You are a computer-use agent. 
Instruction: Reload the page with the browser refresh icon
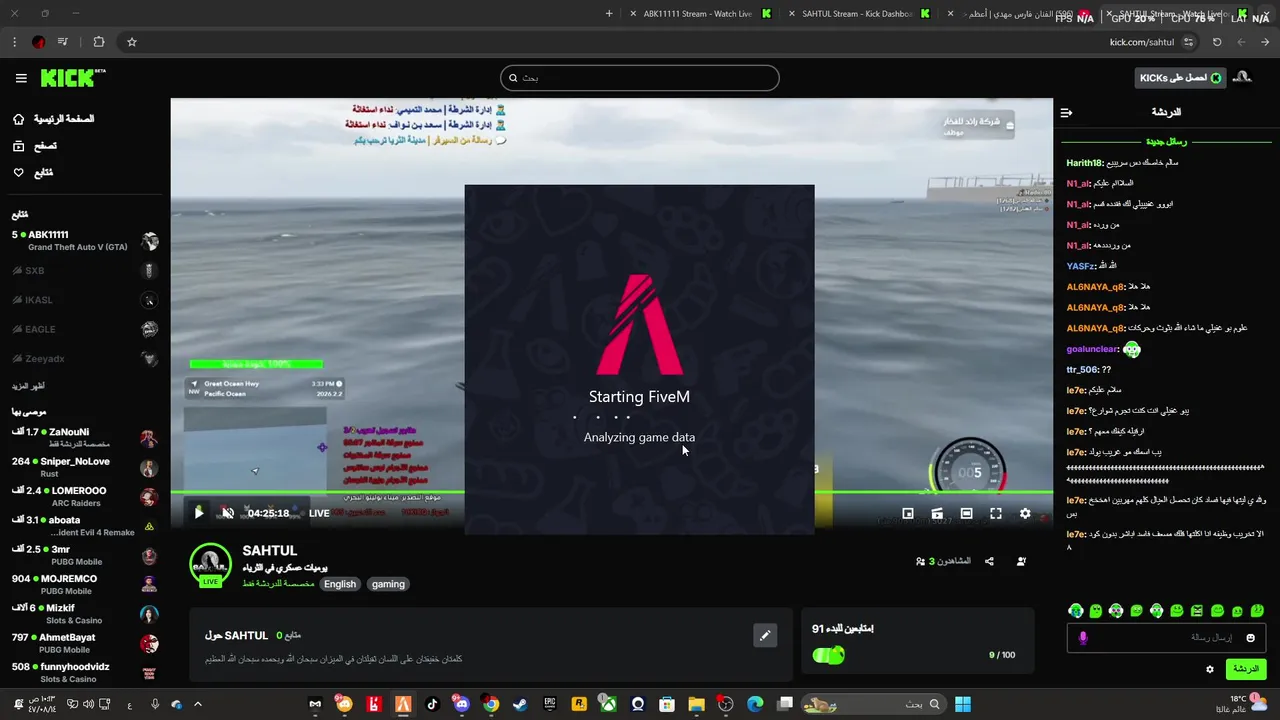click(1217, 42)
